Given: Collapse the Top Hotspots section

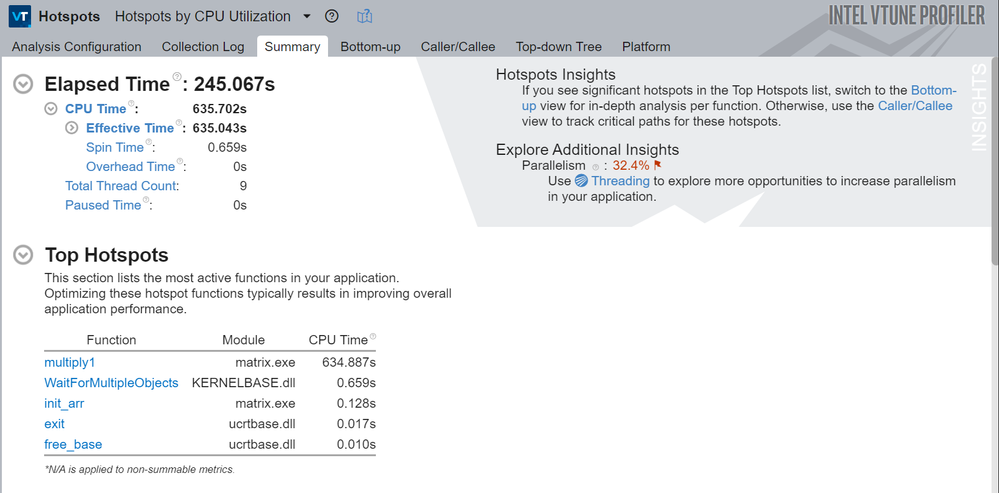Looking at the screenshot, I should (x=24, y=255).
